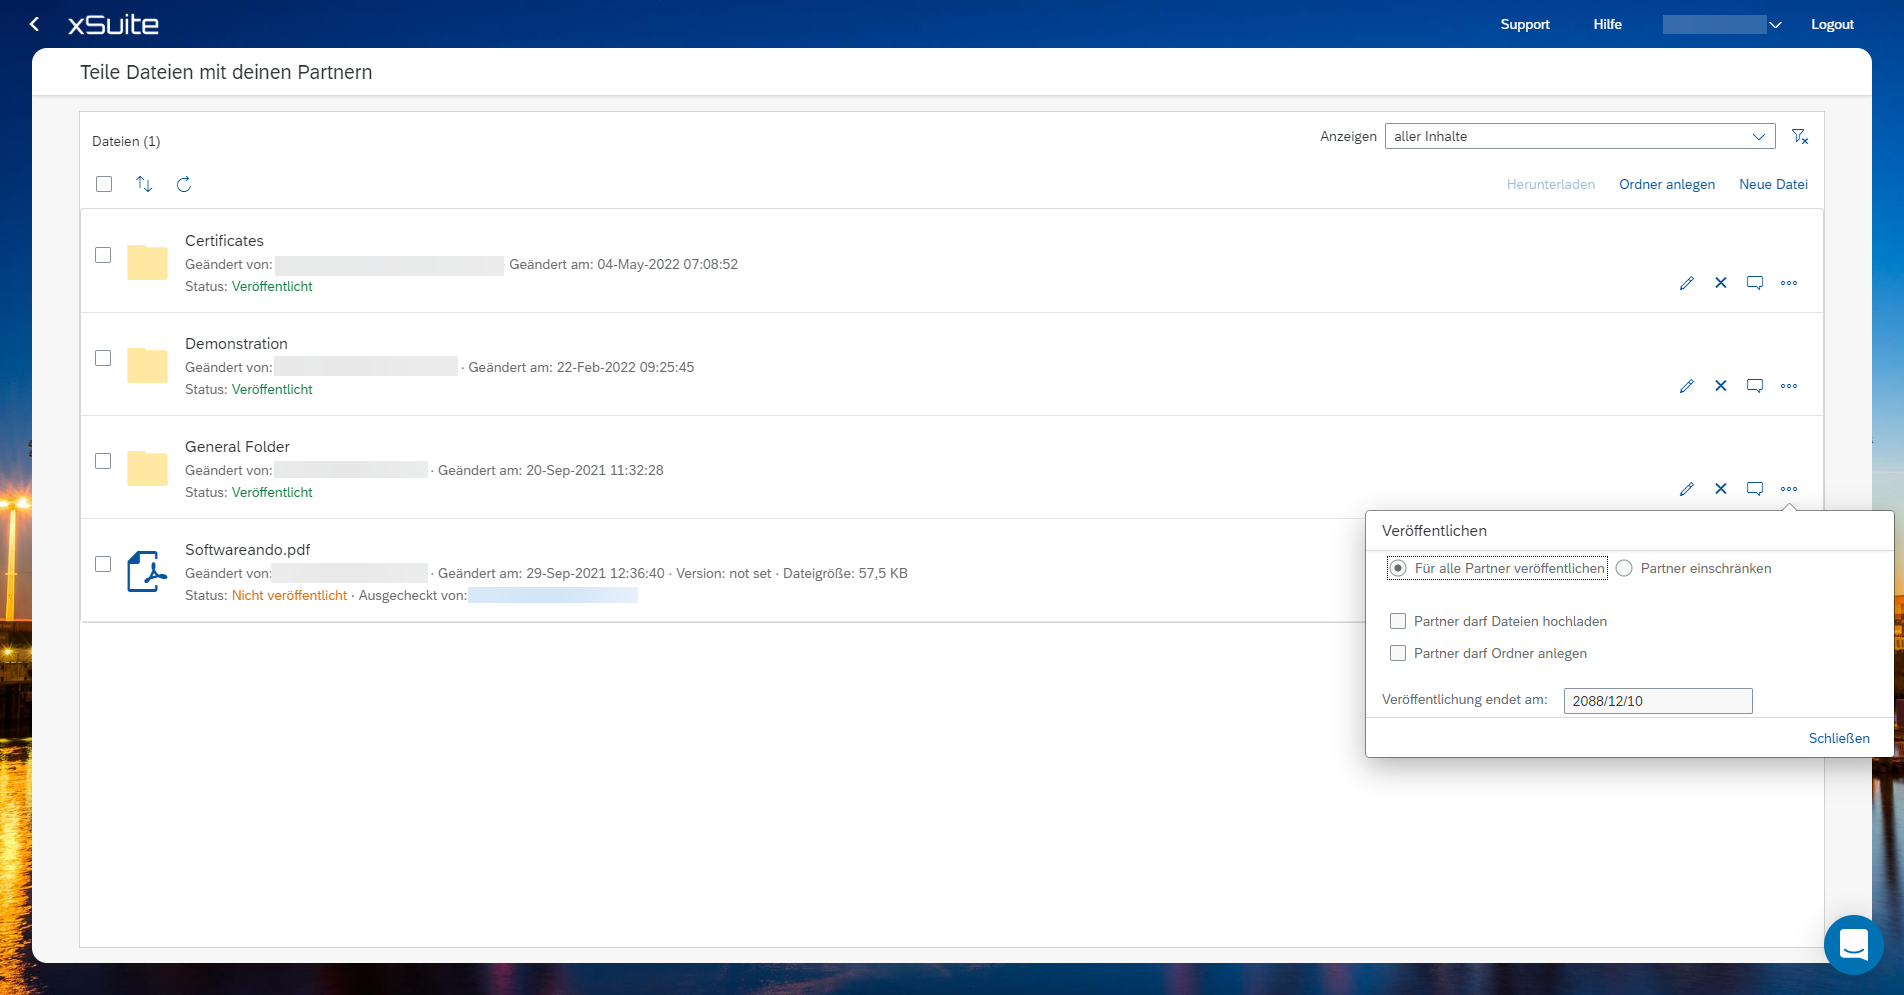Open the Support menu item
This screenshot has height=995, width=1904.
click(x=1524, y=25)
